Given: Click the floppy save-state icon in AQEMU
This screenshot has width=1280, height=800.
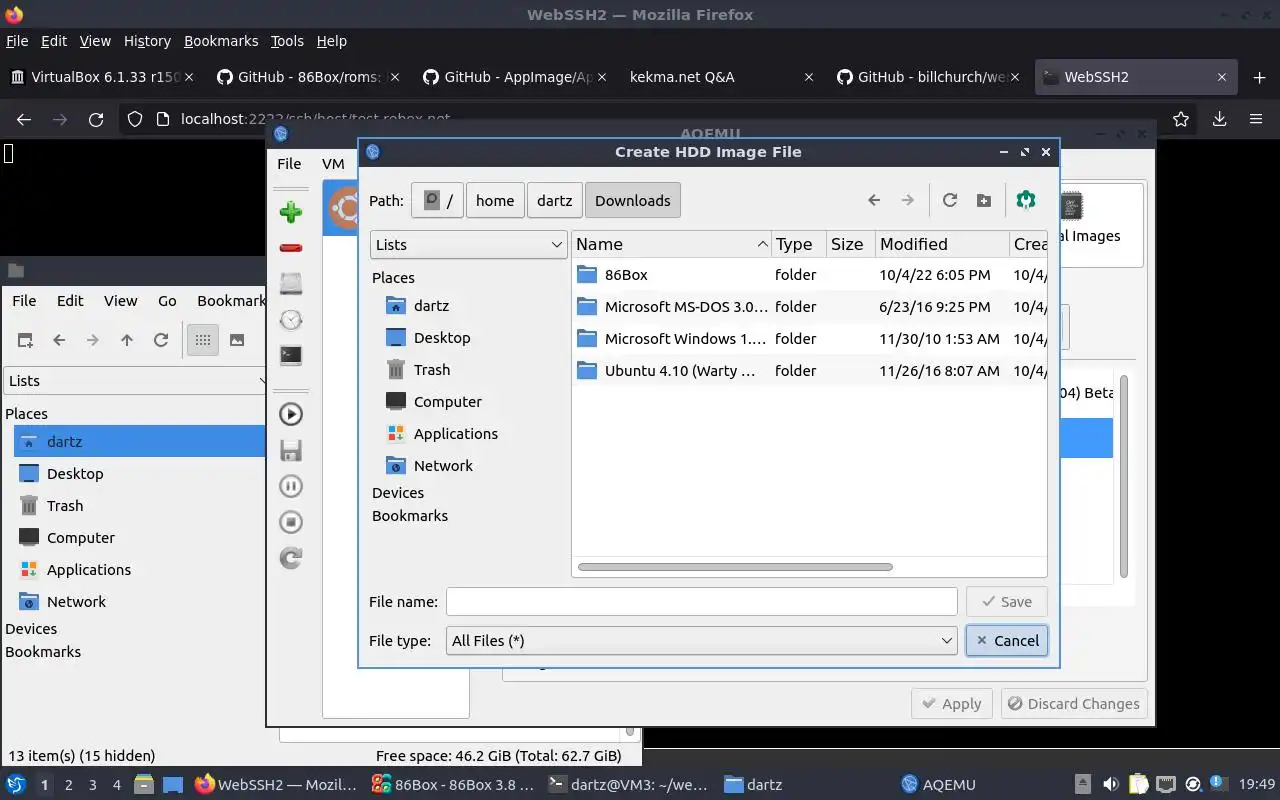Looking at the screenshot, I should (x=291, y=450).
